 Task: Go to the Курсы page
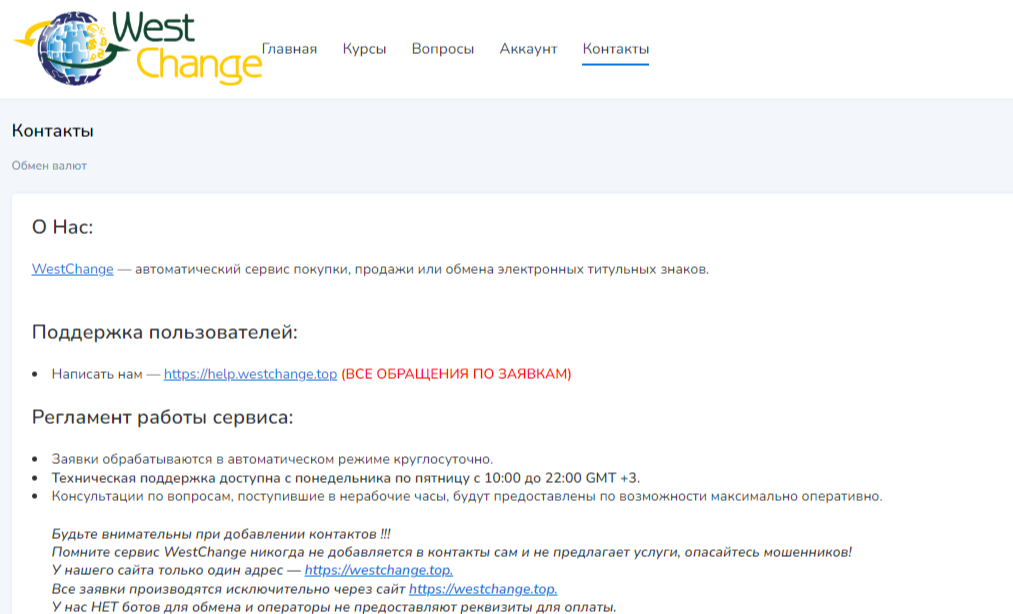[364, 49]
